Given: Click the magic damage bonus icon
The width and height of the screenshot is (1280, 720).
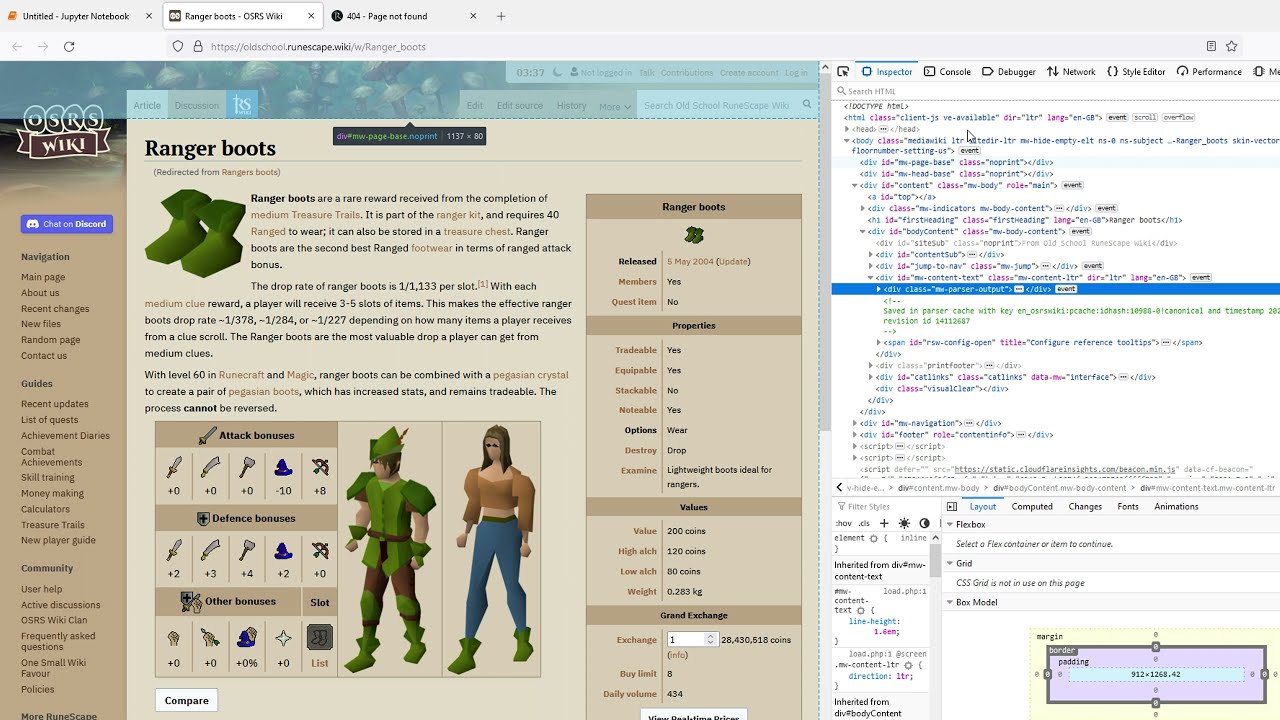Looking at the screenshot, I should [247, 637].
